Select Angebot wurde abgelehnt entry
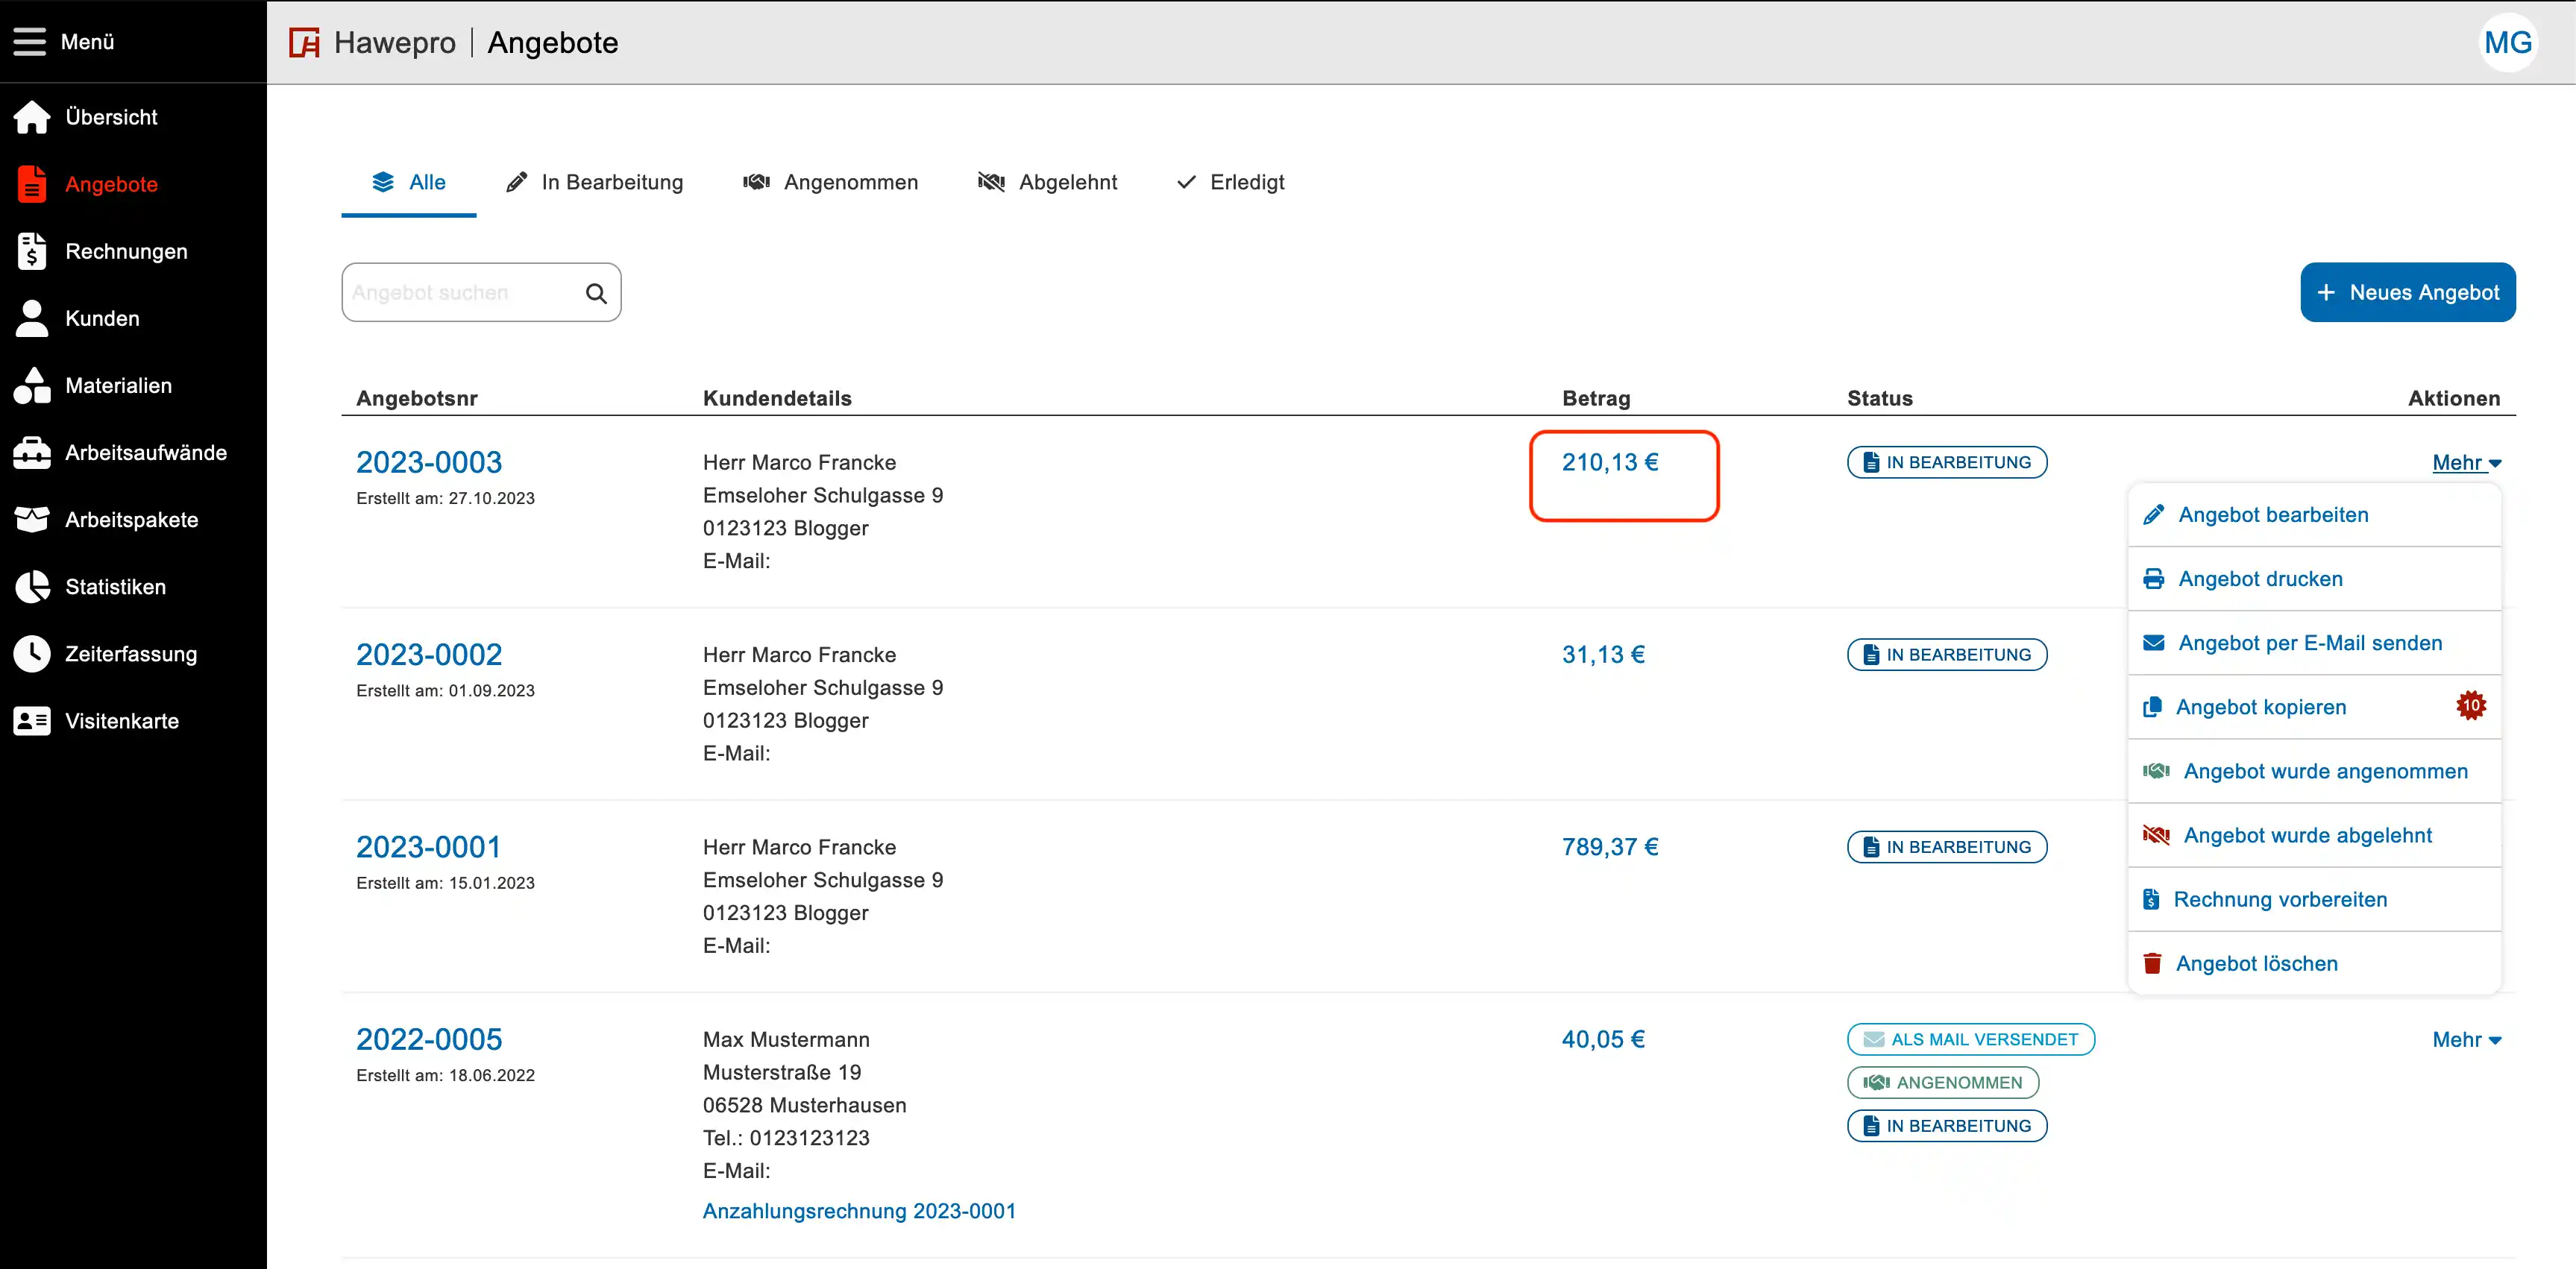 coord(2314,835)
